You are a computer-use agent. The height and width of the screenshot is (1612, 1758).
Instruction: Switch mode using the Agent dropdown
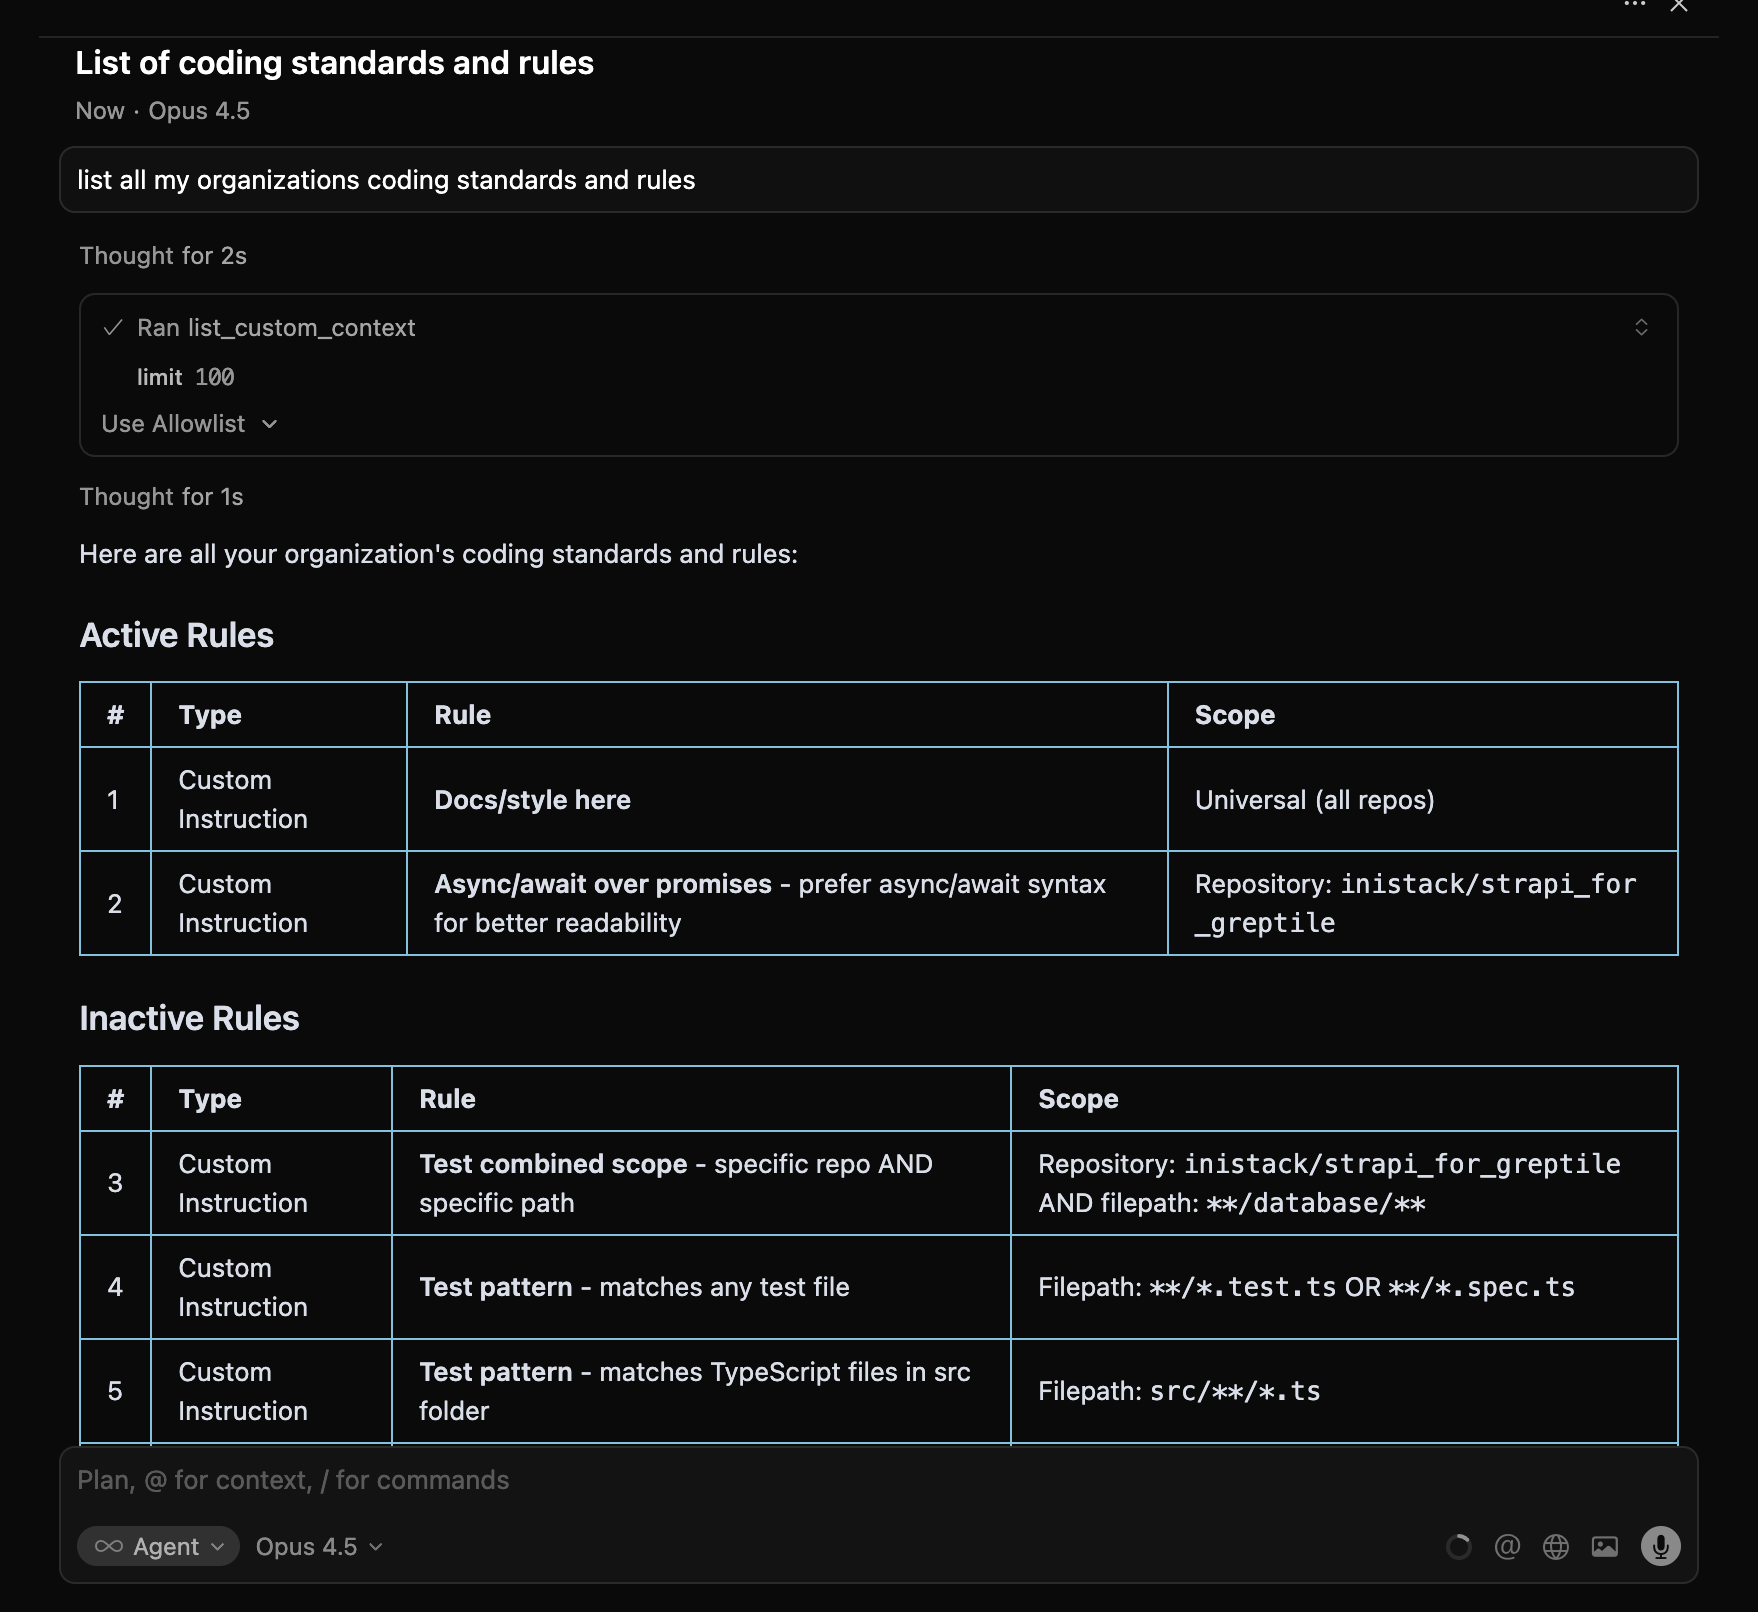click(x=158, y=1546)
